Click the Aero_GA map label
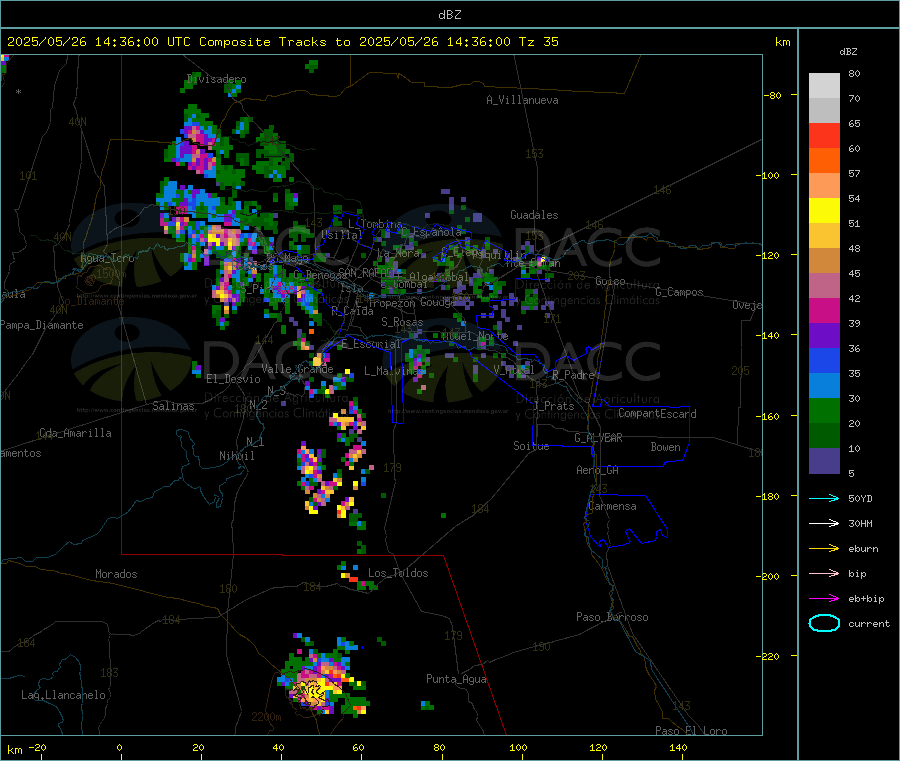The width and height of the screenshot is (900, 761). pos(597,470)
